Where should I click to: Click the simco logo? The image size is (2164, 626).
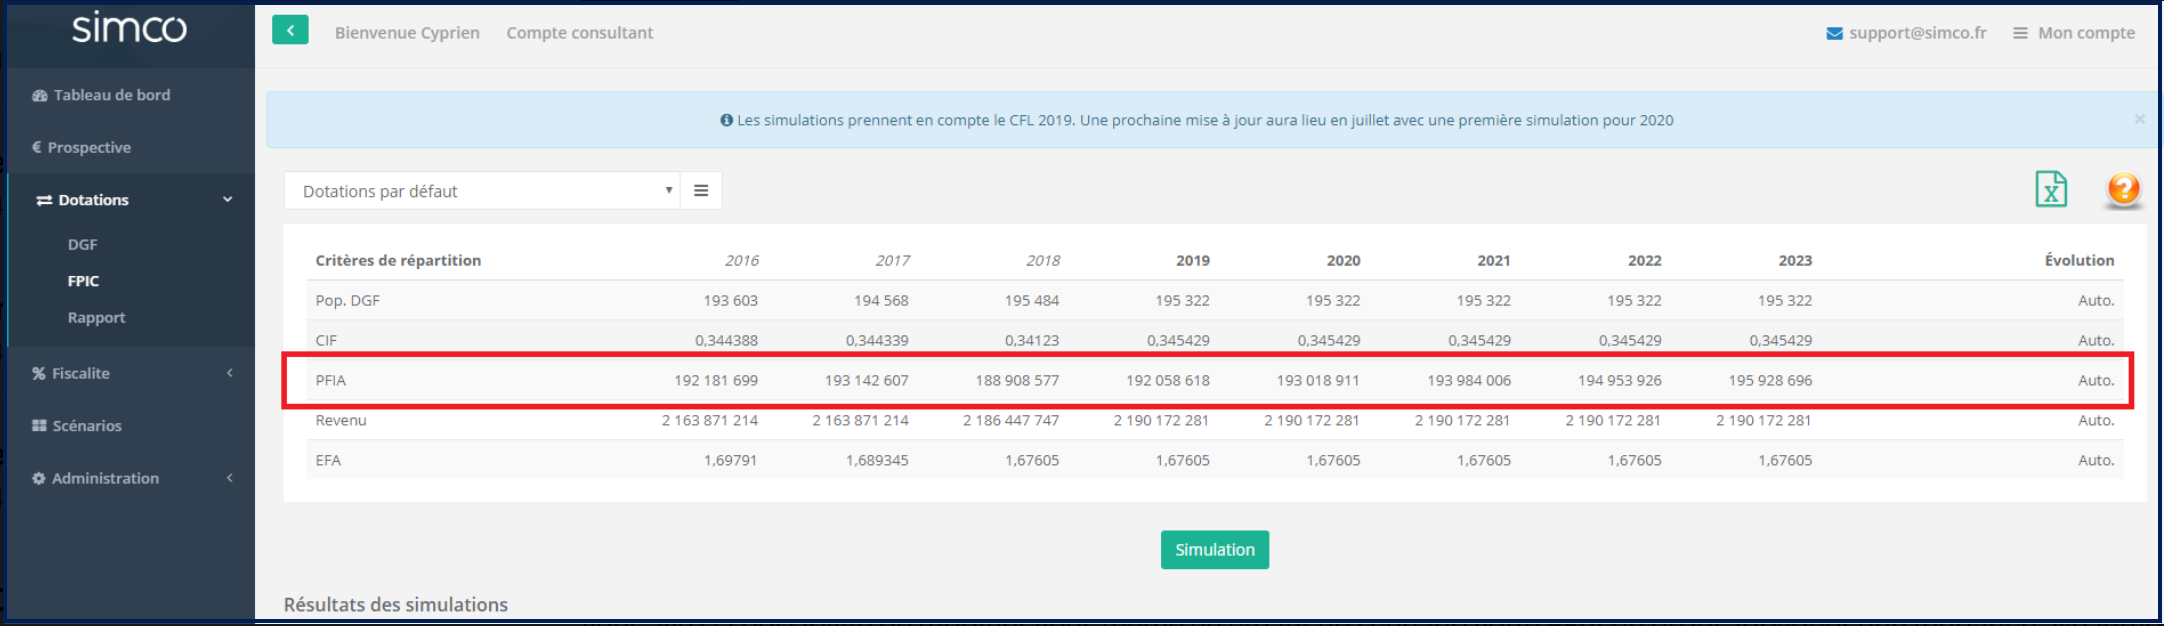129,28
